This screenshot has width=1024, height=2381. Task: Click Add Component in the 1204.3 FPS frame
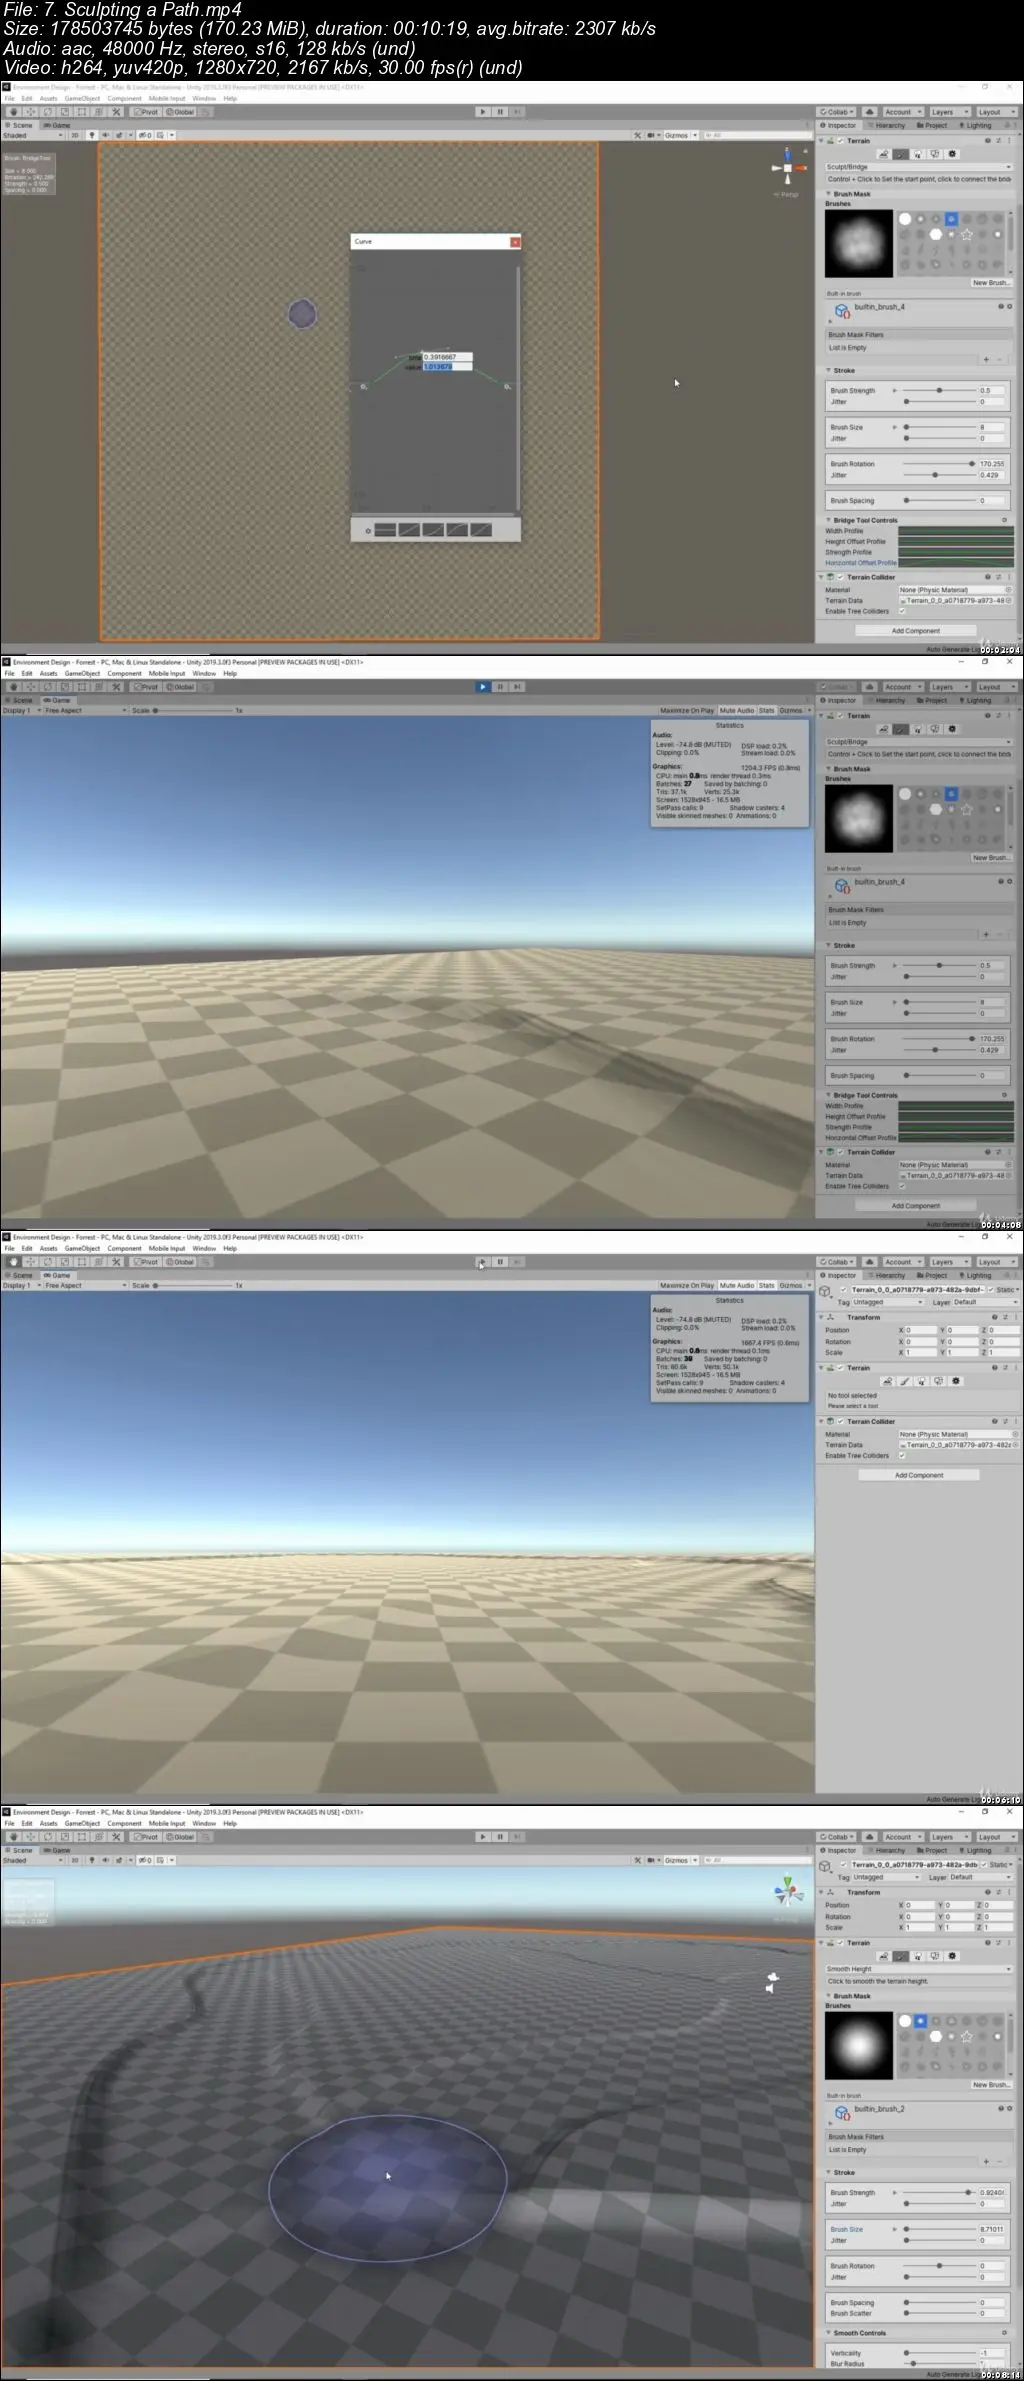[916, 1206]
